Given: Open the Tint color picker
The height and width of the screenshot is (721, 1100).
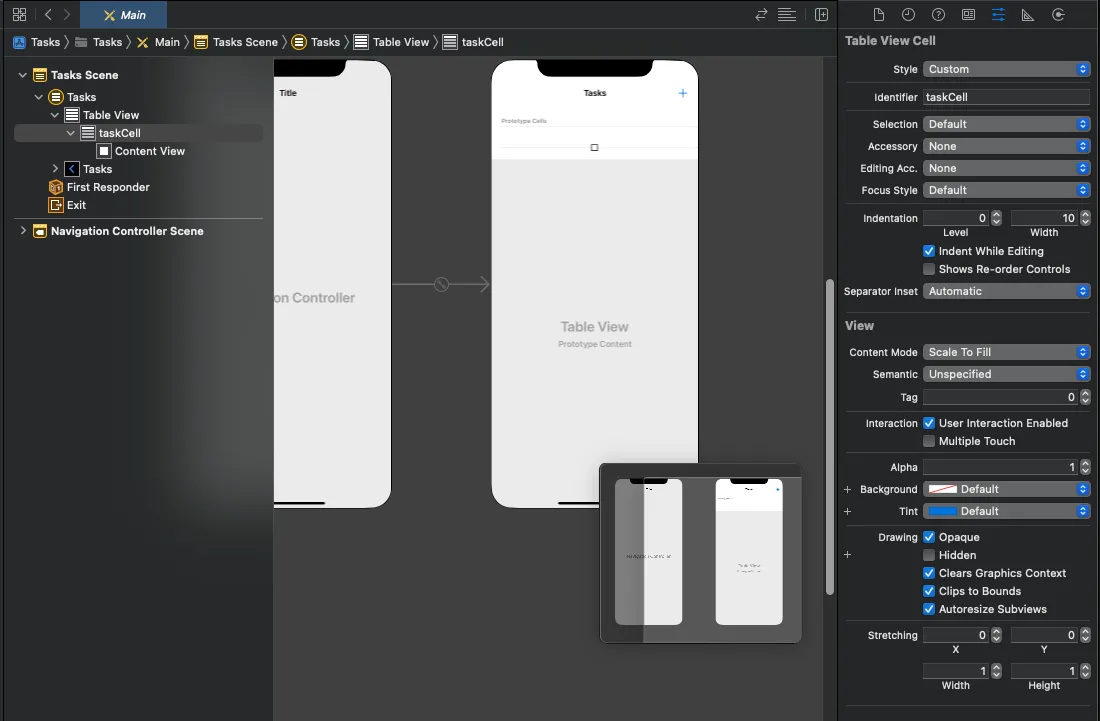Looking at the screenshot, I should tap(1007, 511).
